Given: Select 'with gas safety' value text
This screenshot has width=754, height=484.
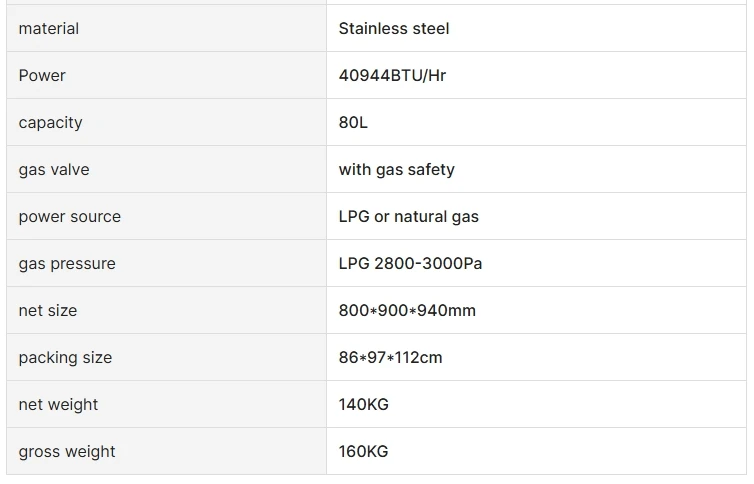Looking at the screenshot, I should 396,169.
